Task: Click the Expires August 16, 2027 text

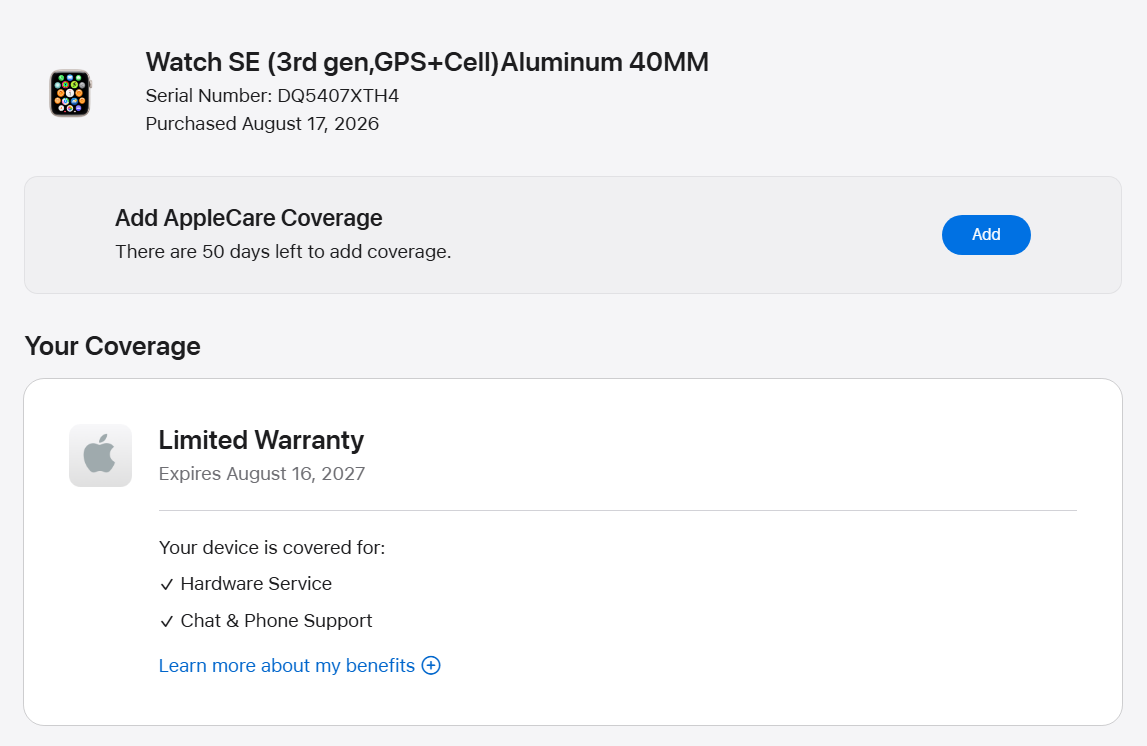Action: pyautogui.click(x=262, y=474)
